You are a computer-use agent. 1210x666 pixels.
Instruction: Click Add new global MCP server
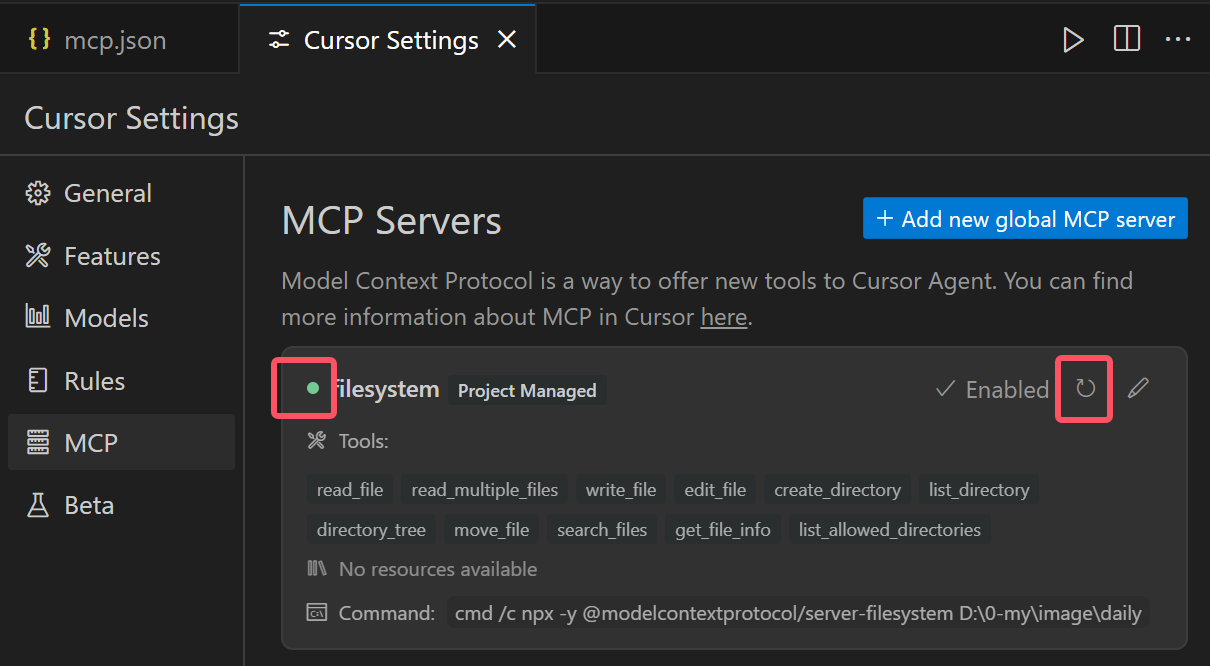click(1025, 219)
